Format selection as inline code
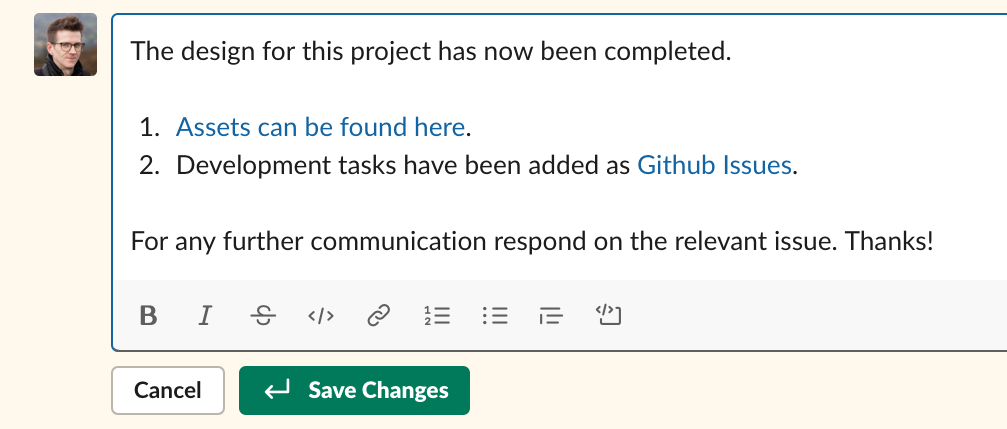Viewport: 1007px width, 429px height. (x=320, y=315)
